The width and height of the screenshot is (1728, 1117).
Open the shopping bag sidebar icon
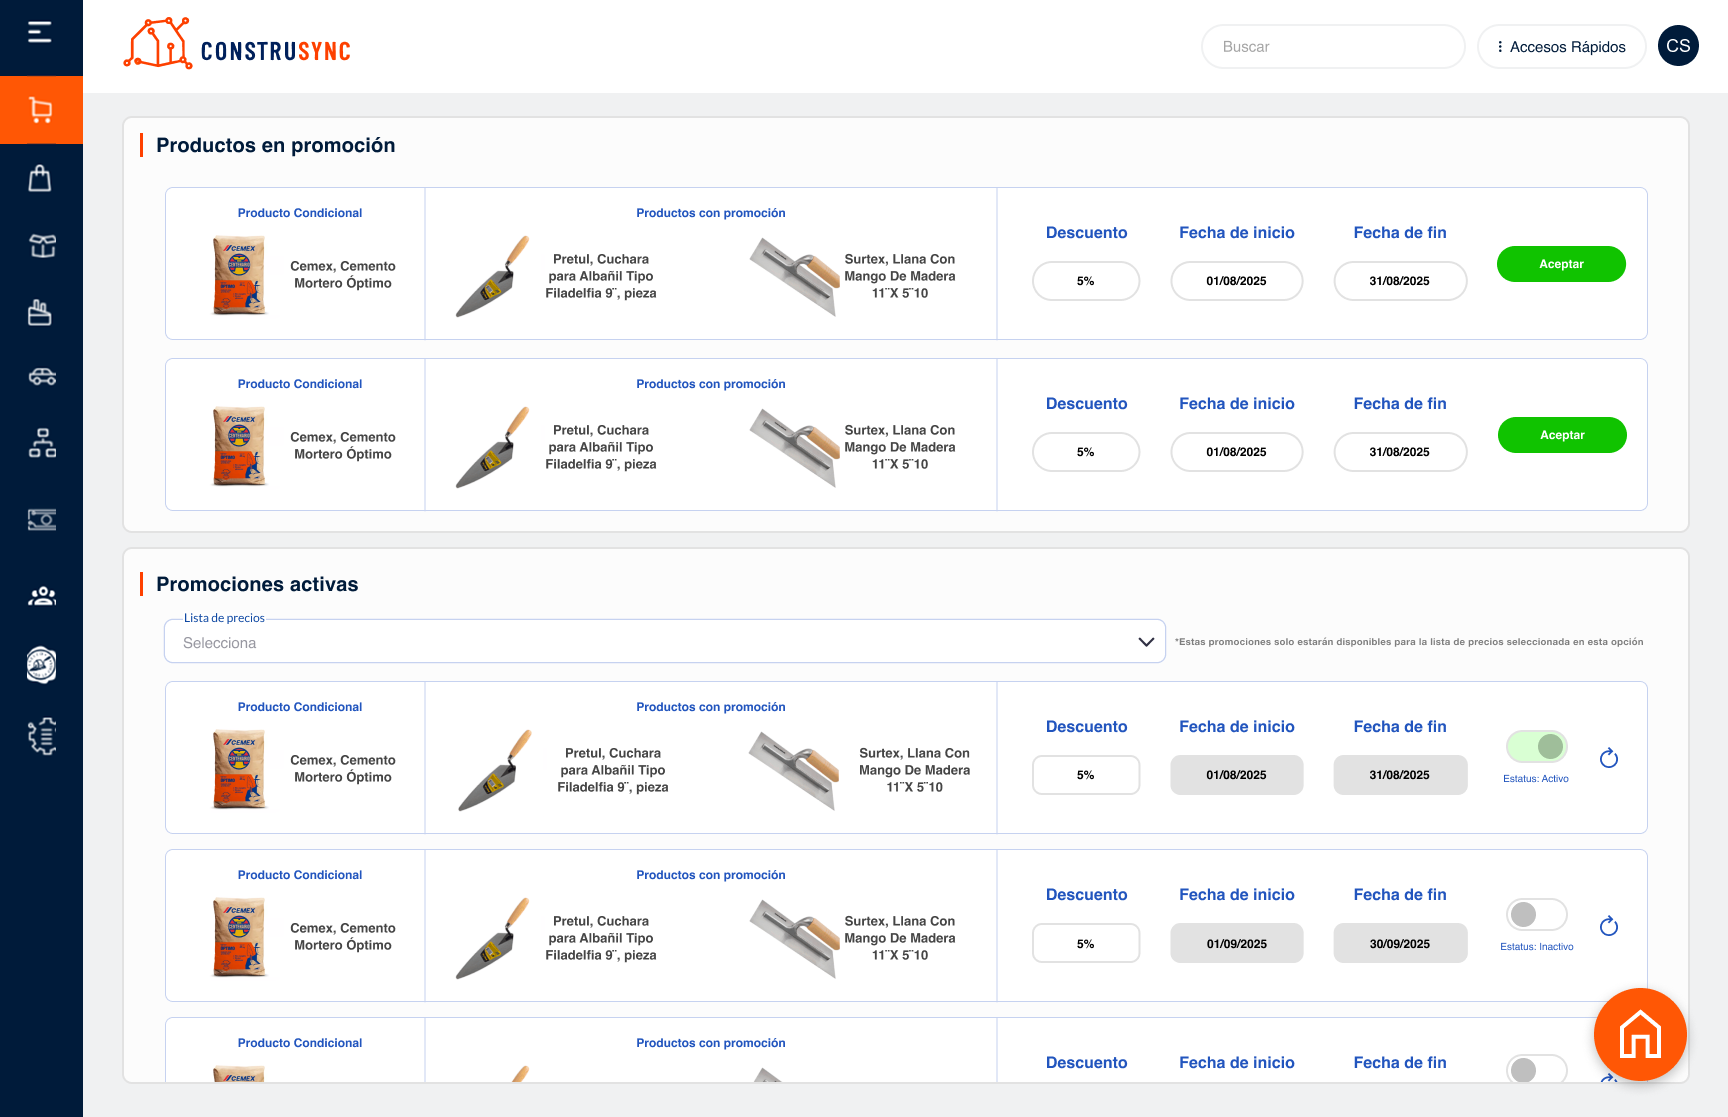coord(40,178)
